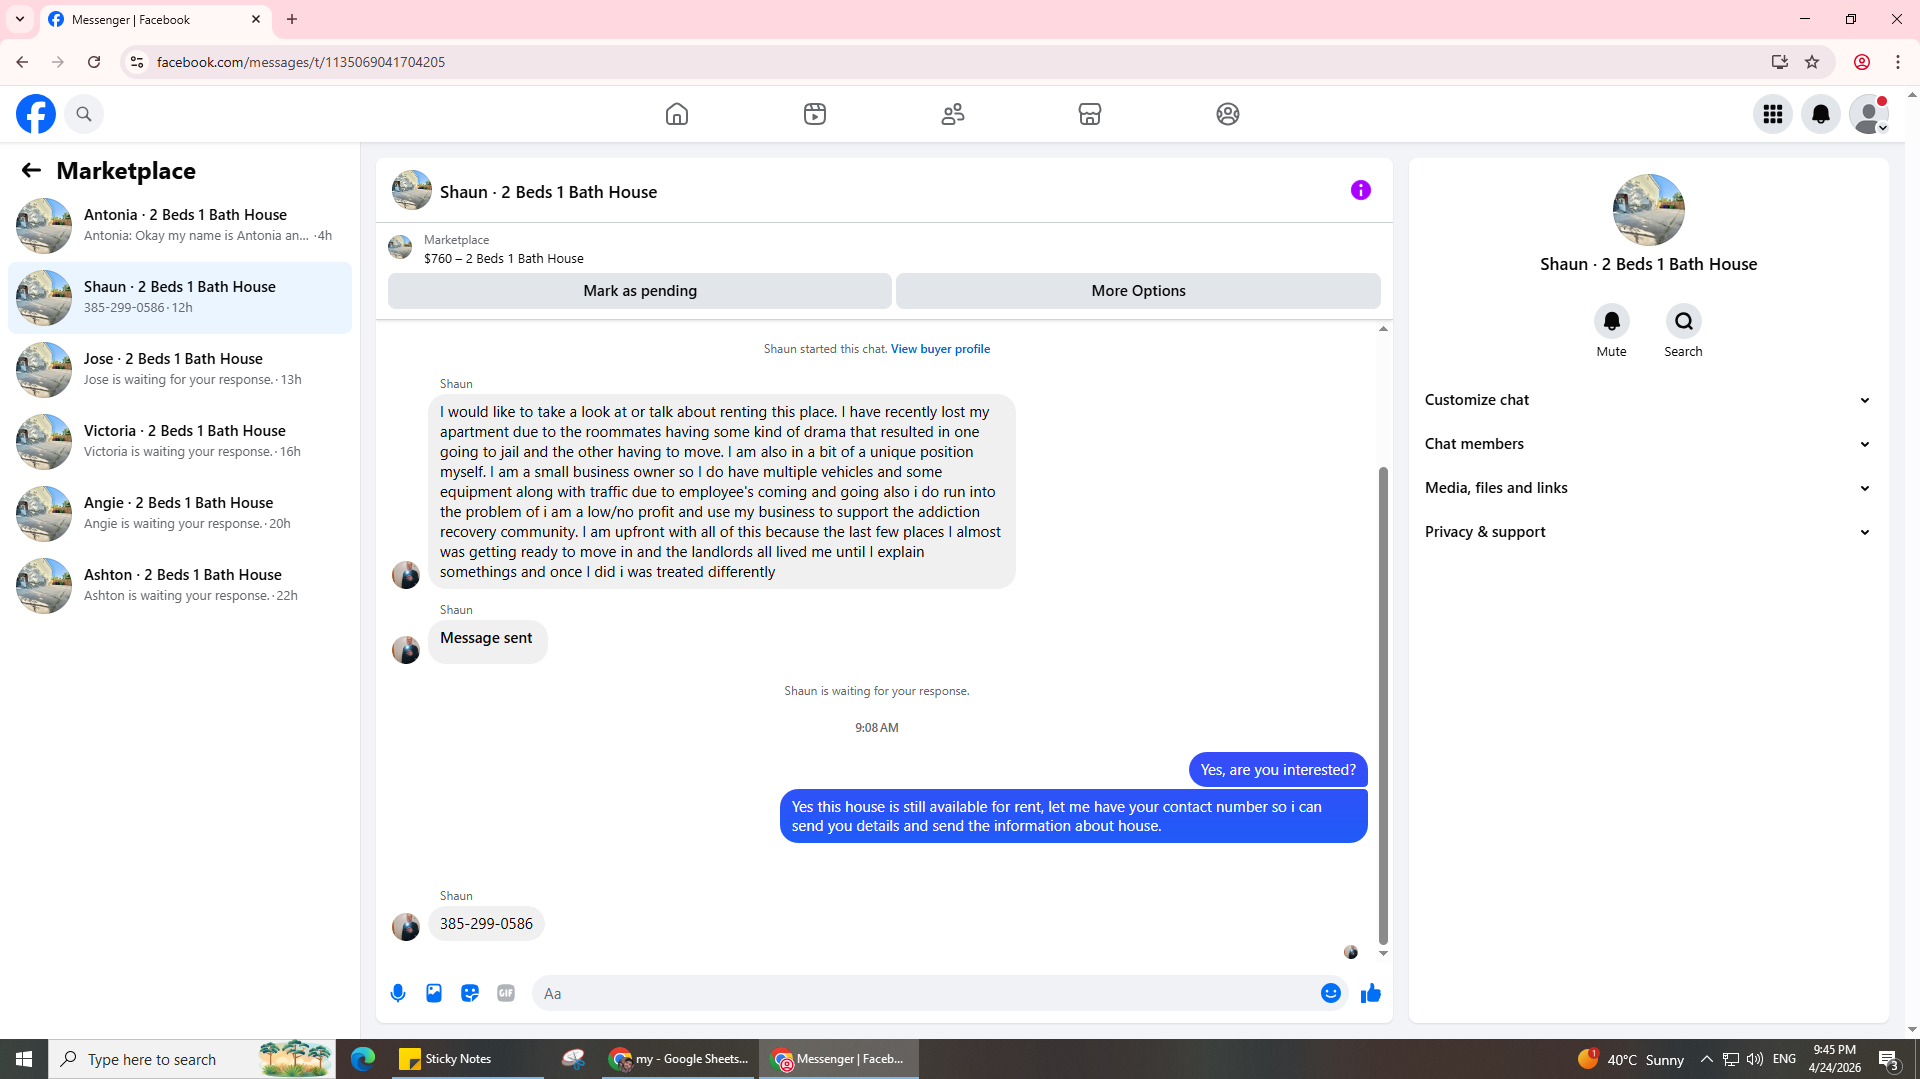
Task: Open Jose's 2 Beds 1 Bath conversation
Action: [180, 369]
